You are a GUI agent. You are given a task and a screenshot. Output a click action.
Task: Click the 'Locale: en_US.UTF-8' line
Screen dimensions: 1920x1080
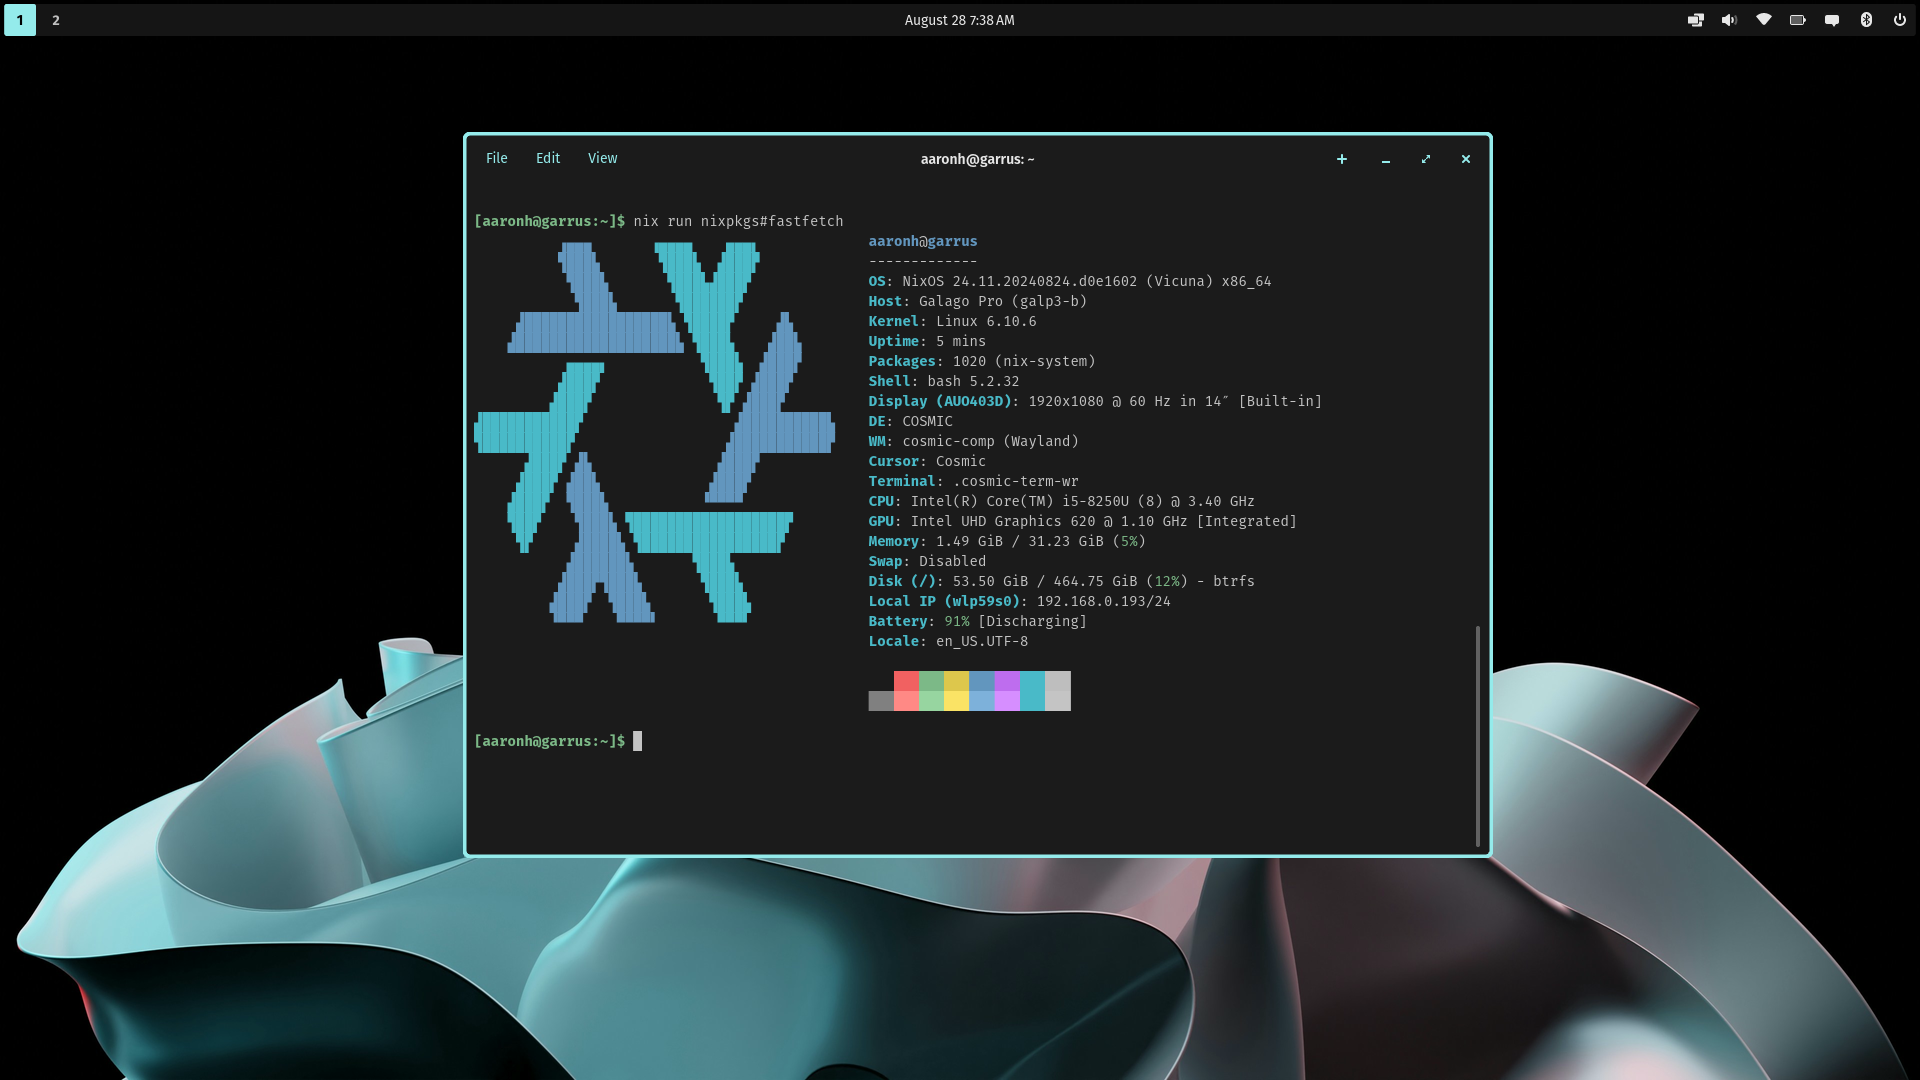pos(948,641)
